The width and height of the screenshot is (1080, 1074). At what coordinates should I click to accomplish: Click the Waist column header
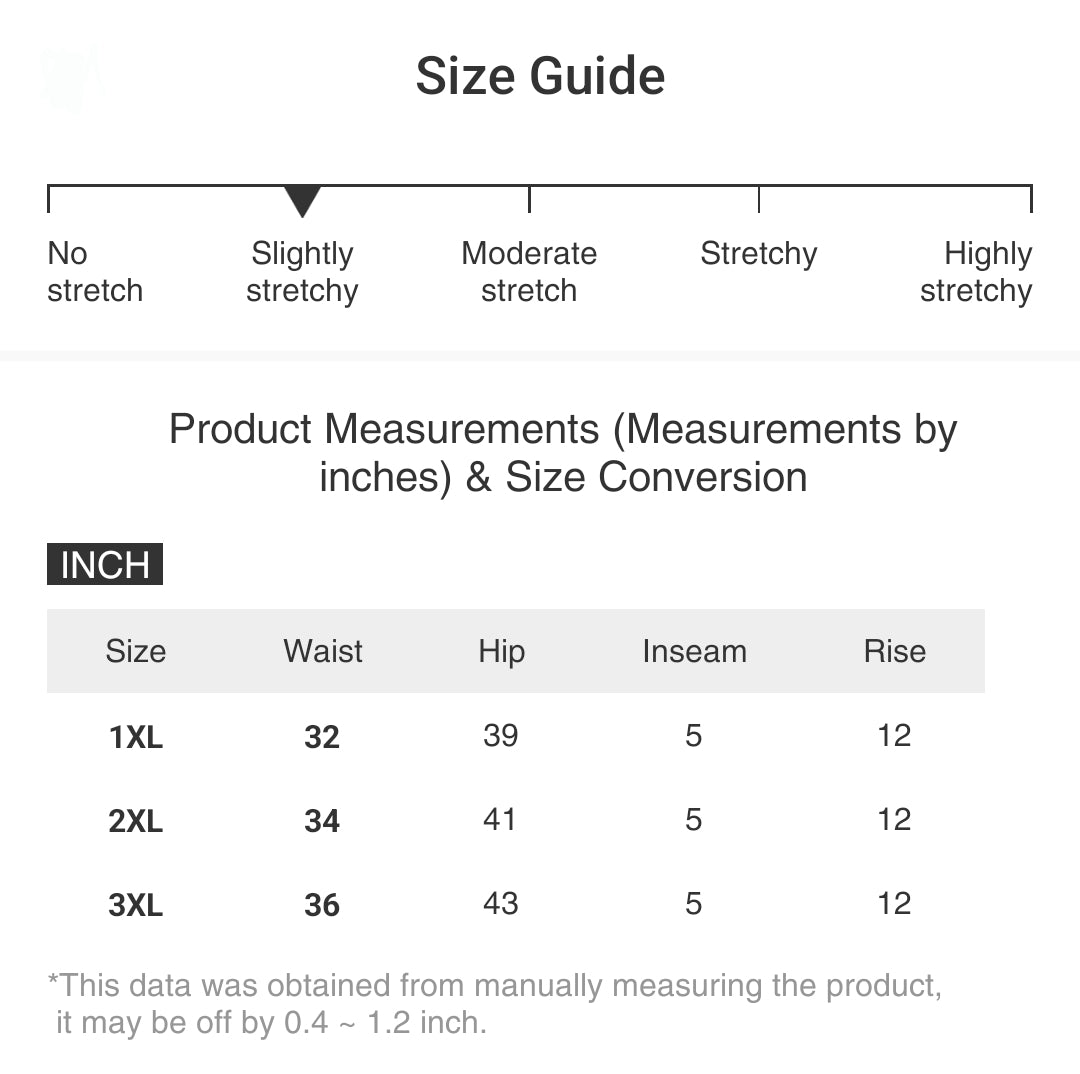click(323, 651)
